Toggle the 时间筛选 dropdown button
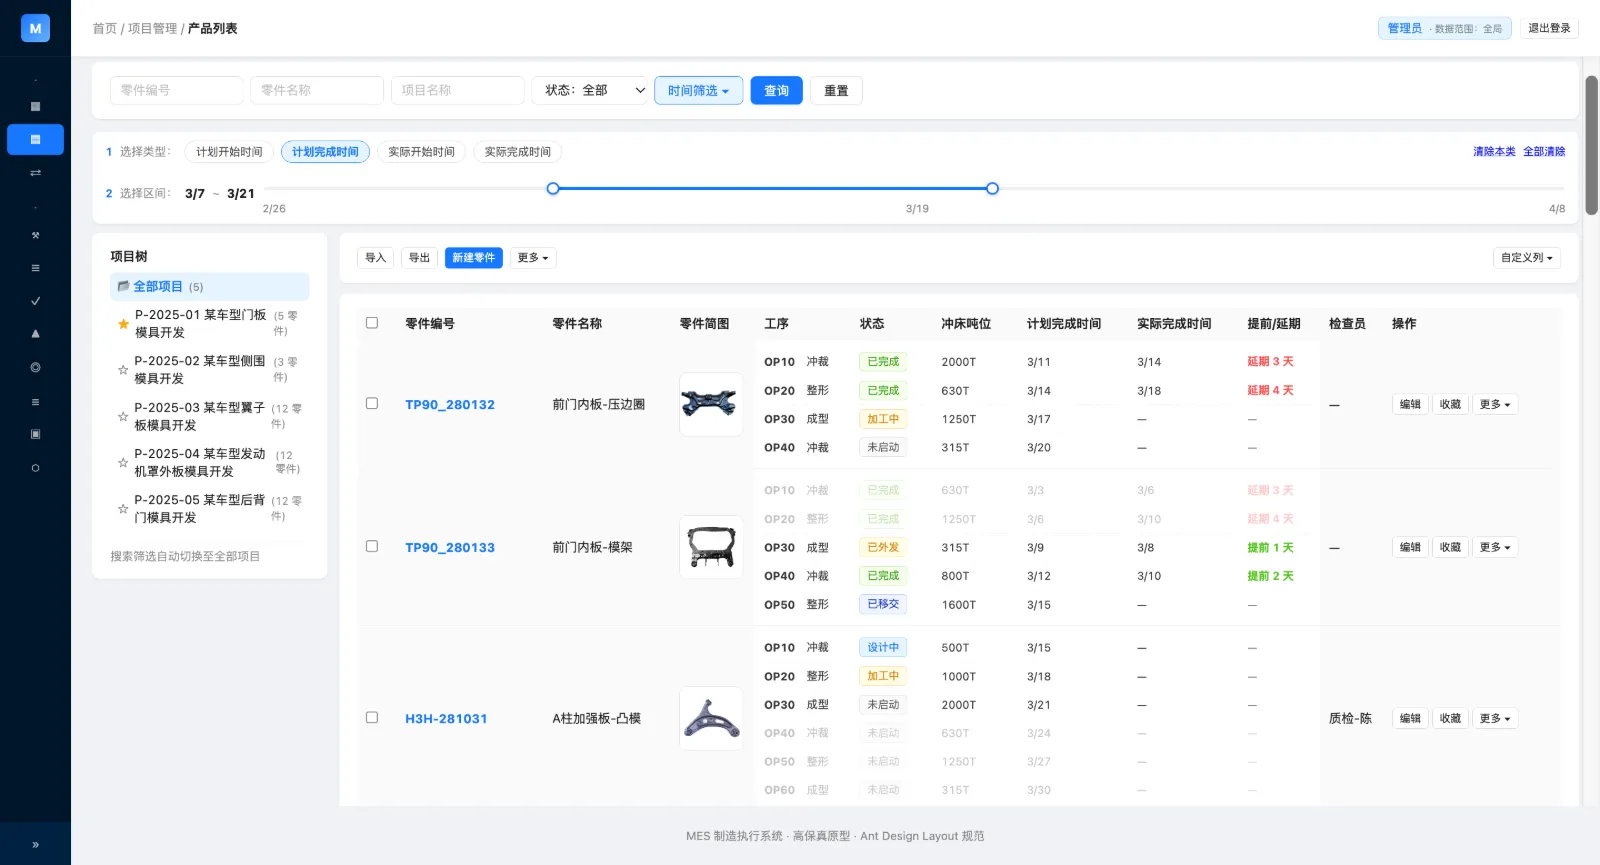 coord(698,90)
